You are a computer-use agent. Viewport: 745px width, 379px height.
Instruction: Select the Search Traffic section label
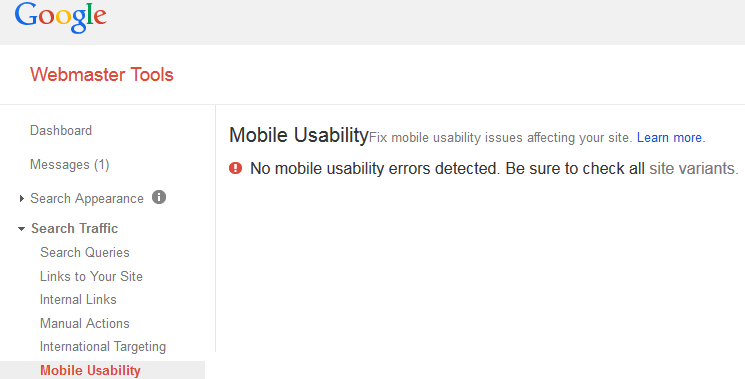(x=75, y=228)
